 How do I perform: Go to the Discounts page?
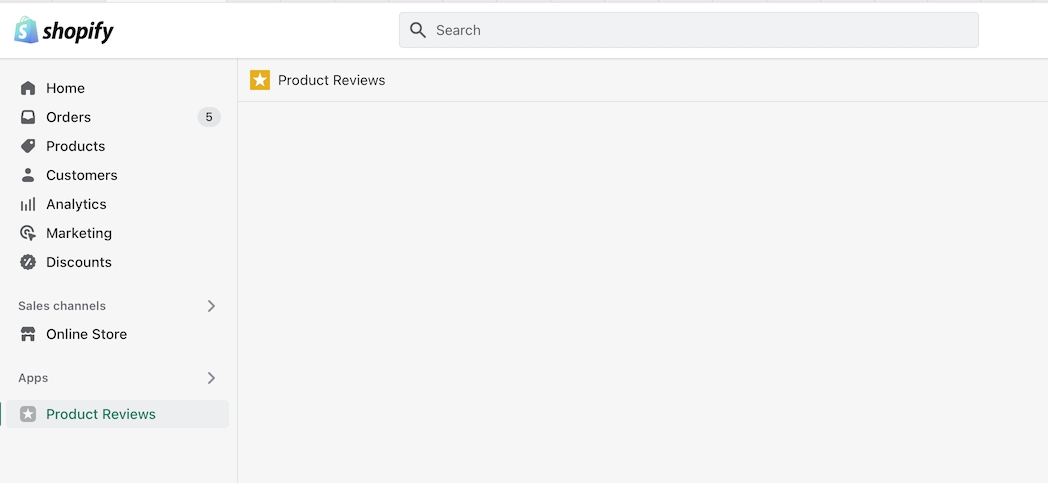click(79, 262)
